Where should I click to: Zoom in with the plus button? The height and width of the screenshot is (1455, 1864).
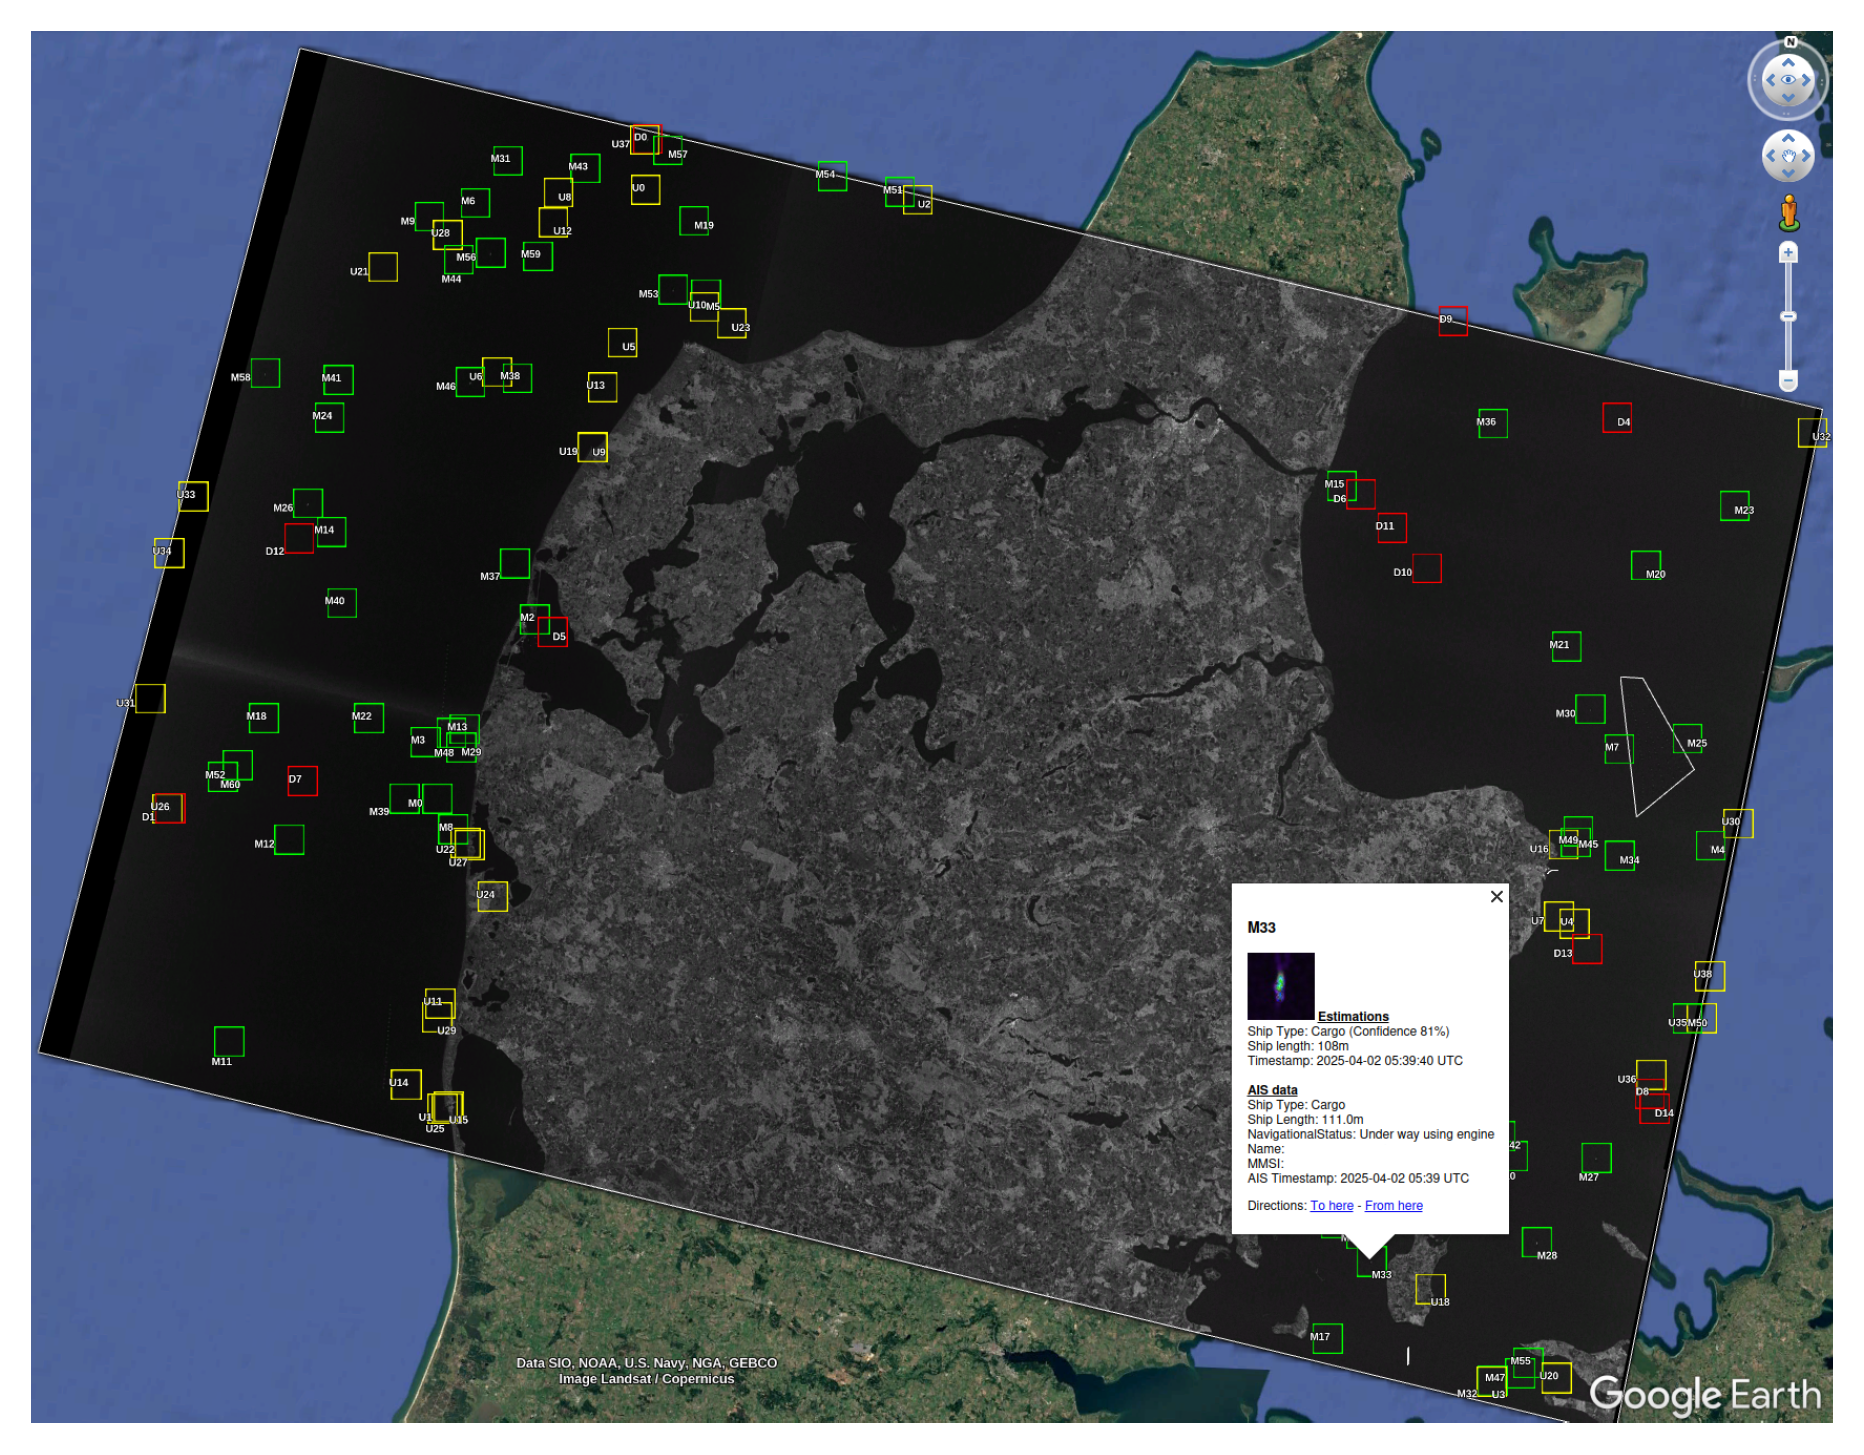tap(1789, 253)
